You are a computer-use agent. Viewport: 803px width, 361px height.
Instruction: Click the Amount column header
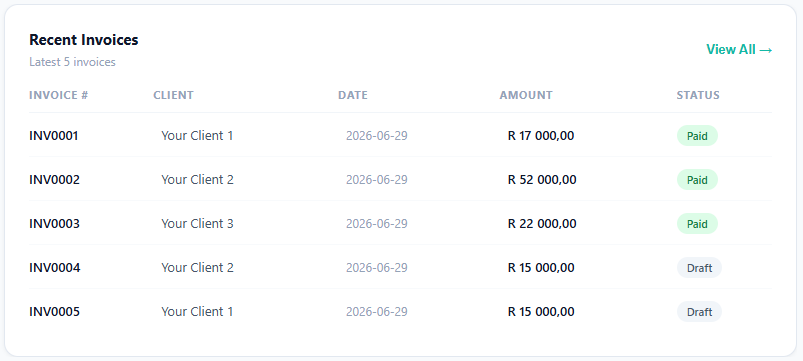tap(526, 95)
